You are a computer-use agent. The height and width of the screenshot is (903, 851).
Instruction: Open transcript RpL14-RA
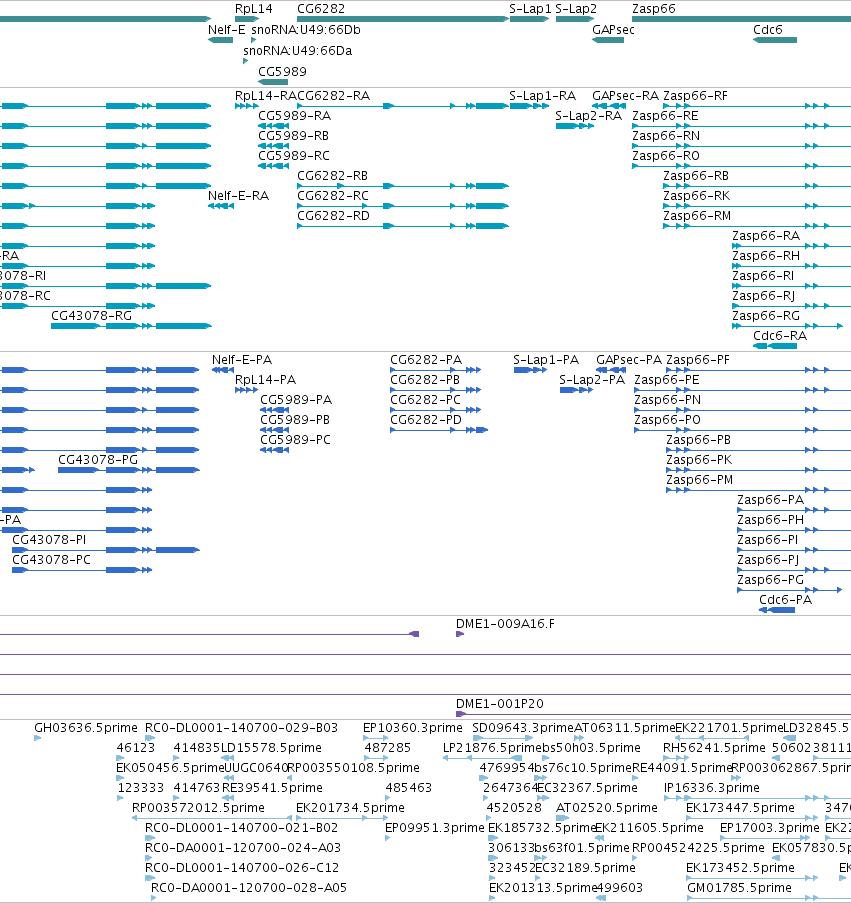coord(265,96)
